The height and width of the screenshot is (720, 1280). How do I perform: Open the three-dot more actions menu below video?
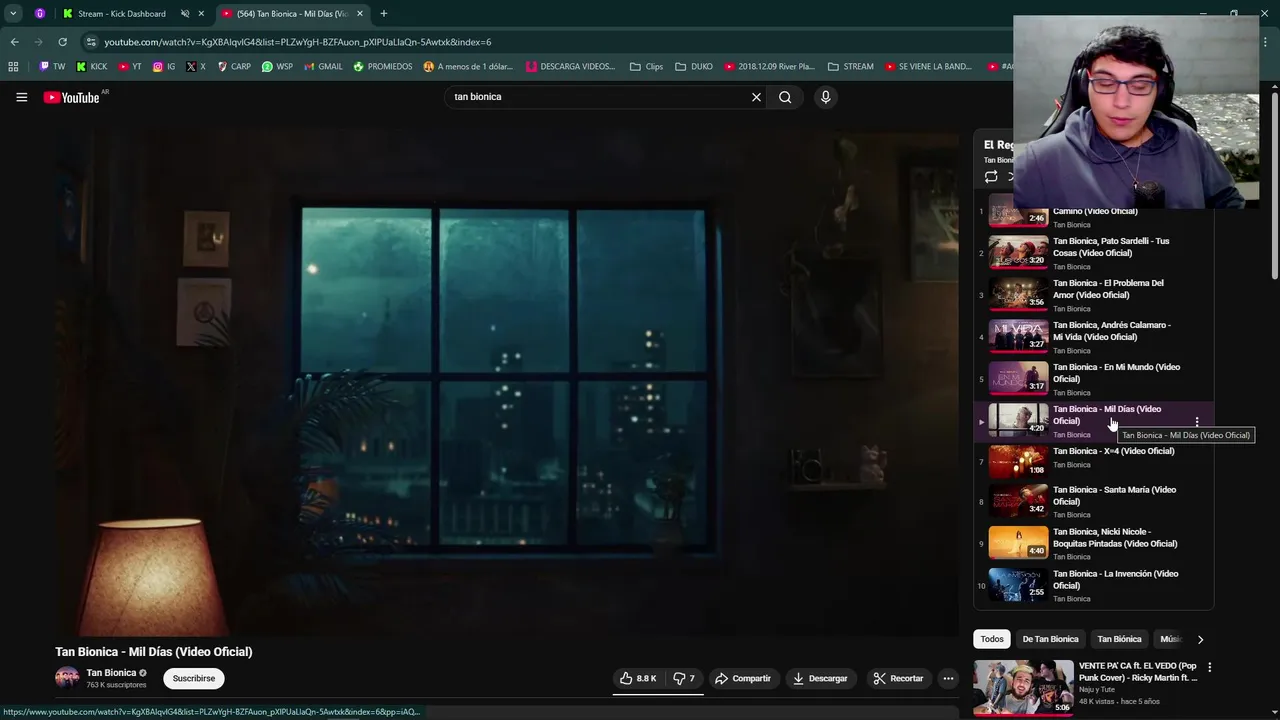coord(948,678)
